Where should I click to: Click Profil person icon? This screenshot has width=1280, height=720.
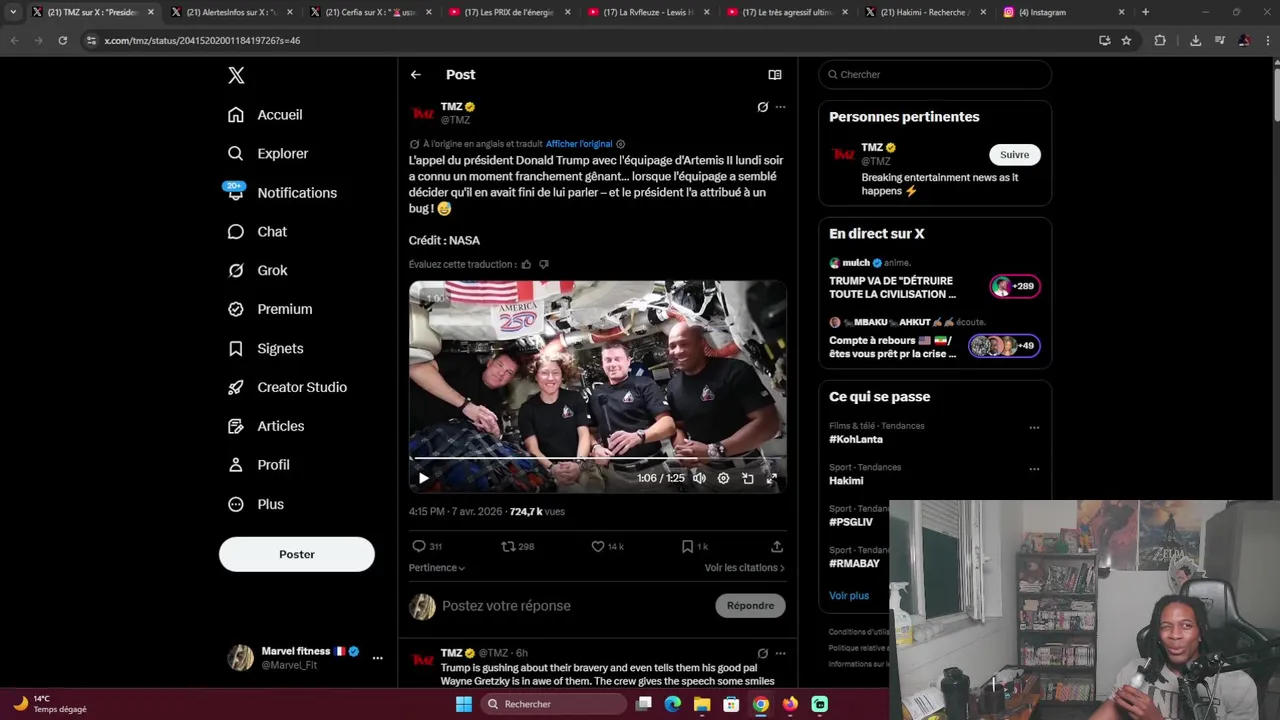(x=236, y=466)
